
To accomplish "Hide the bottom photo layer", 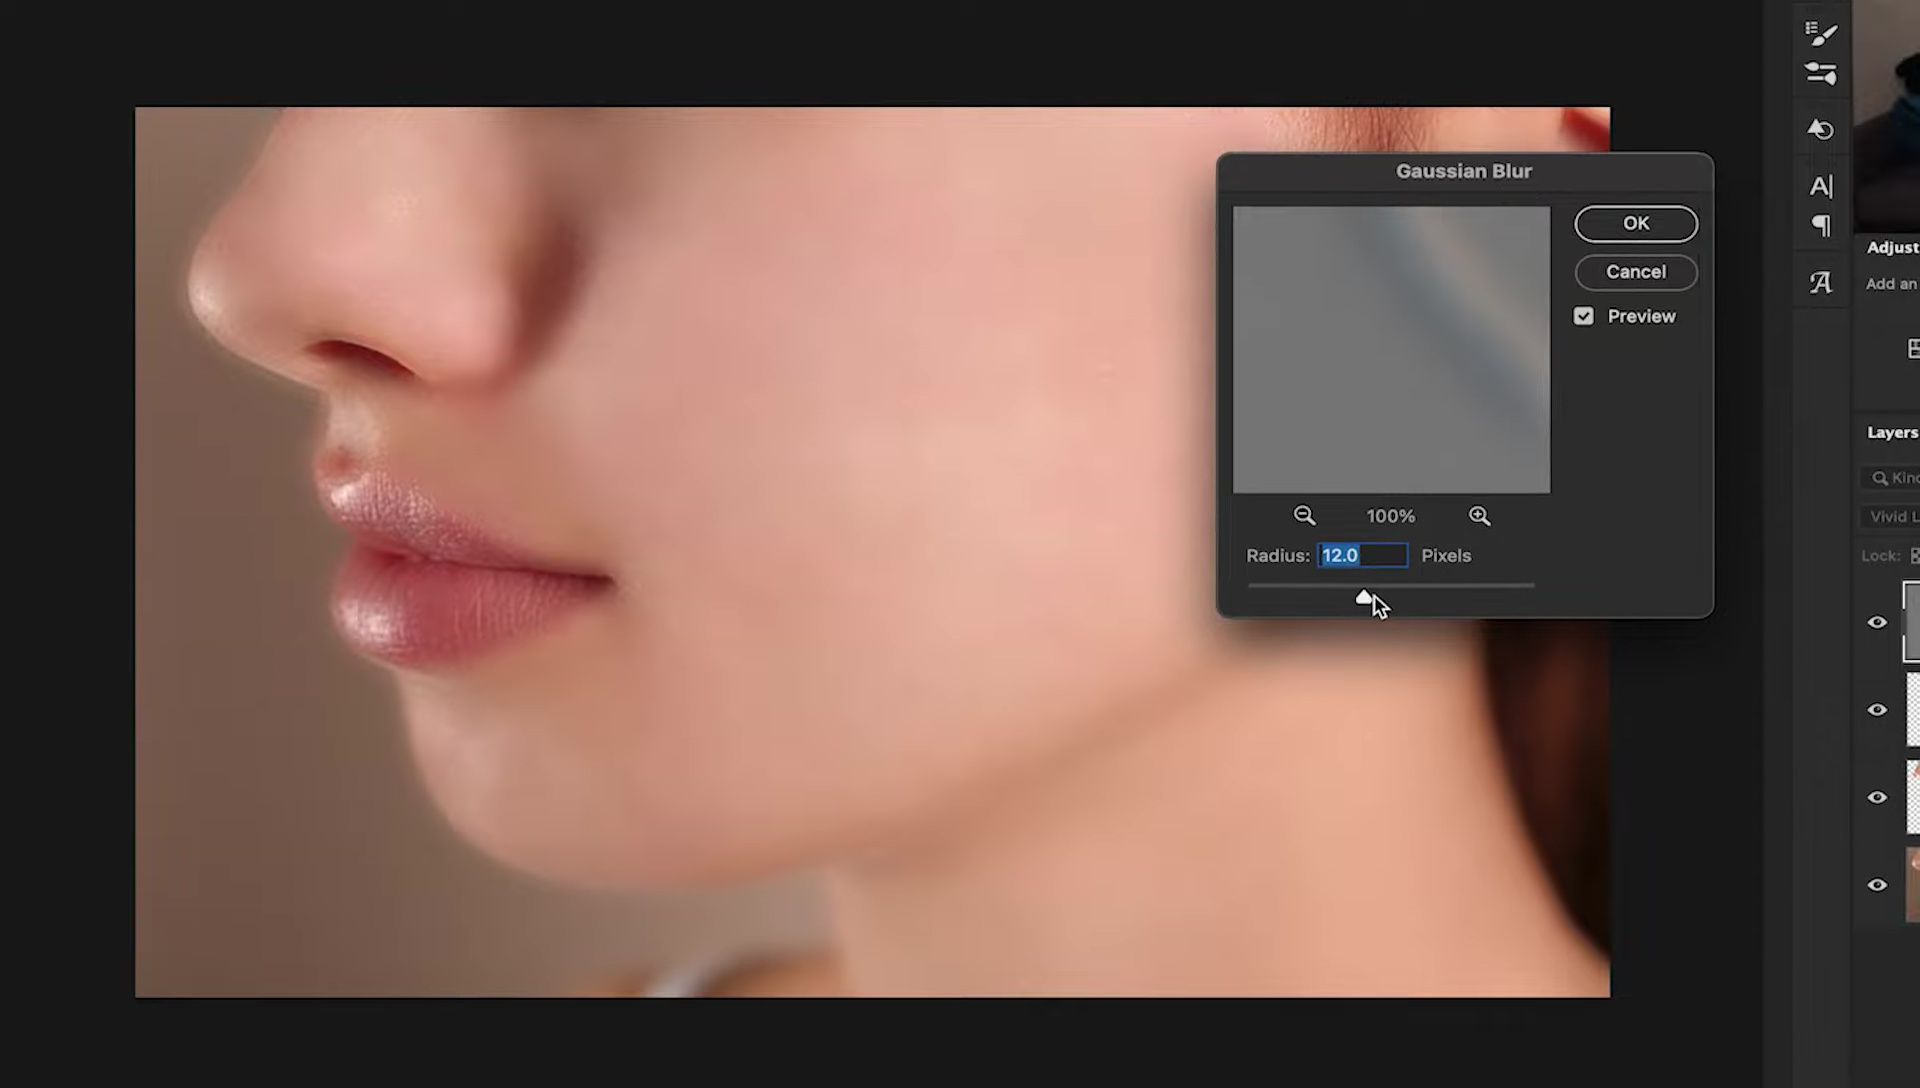I will 1877,885.
